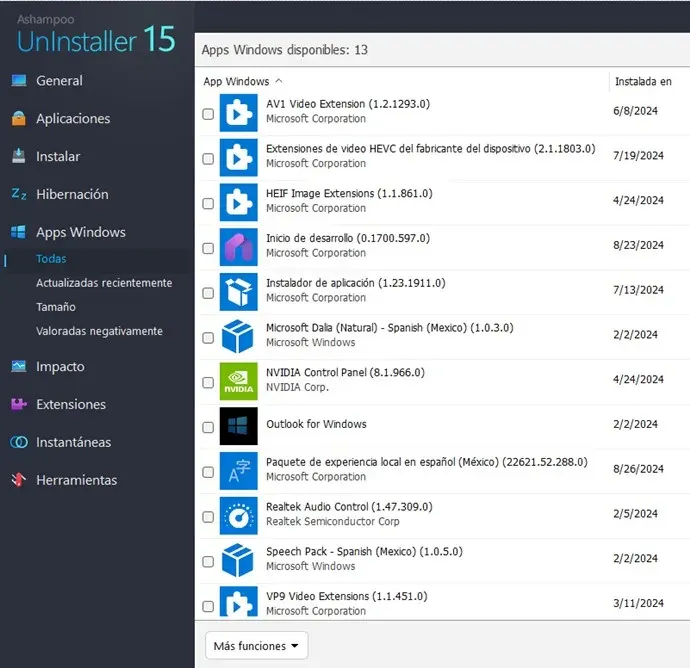690x668 pixels.
Task: Check the HEIF Image Extensions checkbox
Action: (x=208, y=203)
